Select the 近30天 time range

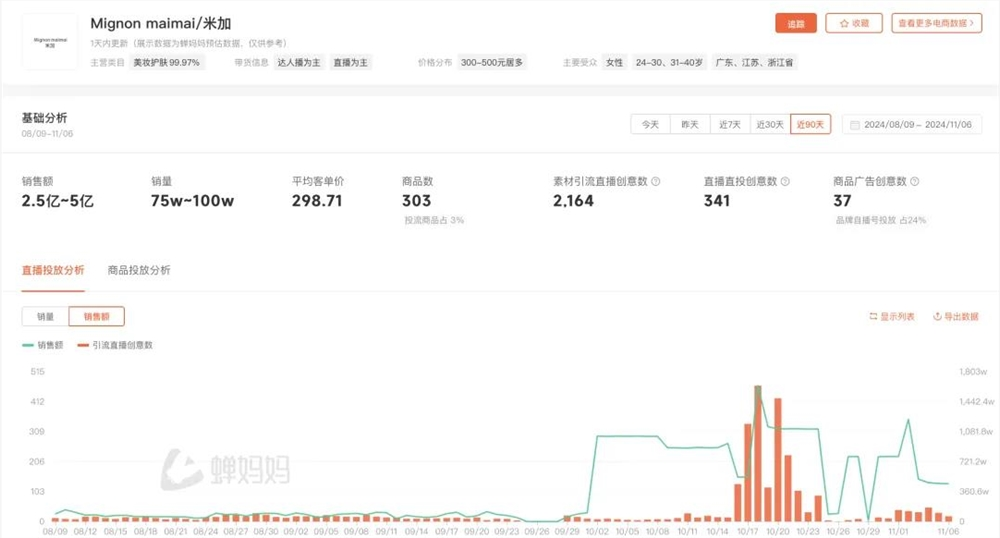click(770, 124)
